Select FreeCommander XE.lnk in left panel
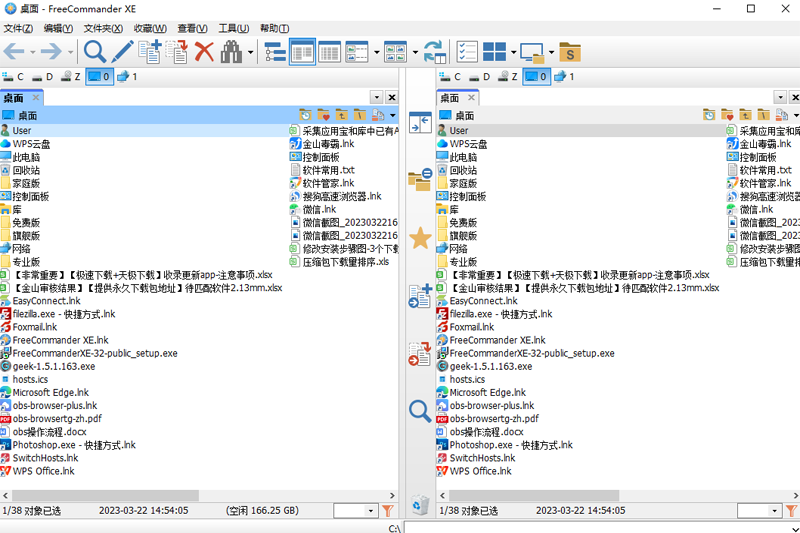 [60, 340]
